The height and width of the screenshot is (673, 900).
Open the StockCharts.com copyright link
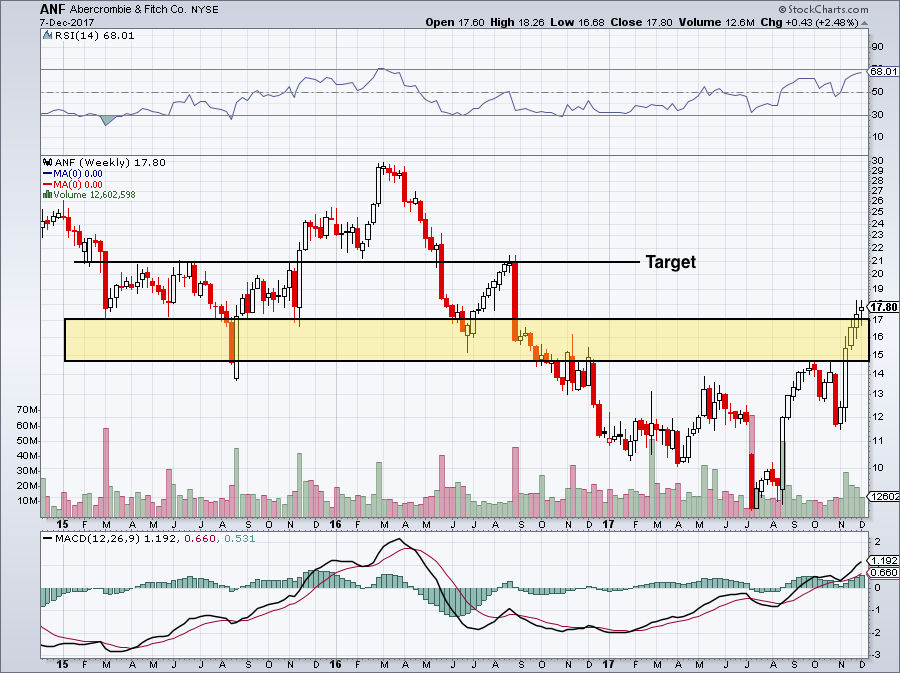(823, 9)
